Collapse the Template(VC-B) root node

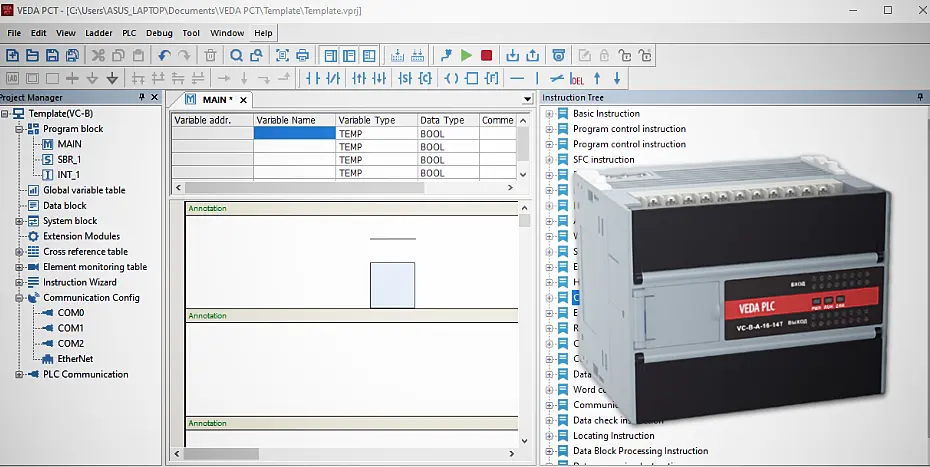pos(5,113)
